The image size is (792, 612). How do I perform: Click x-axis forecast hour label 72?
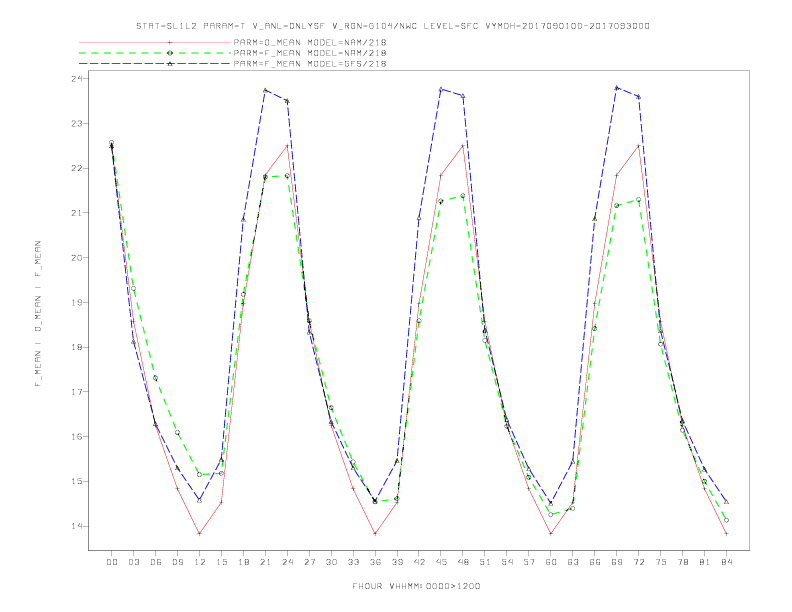click(639, 562)
